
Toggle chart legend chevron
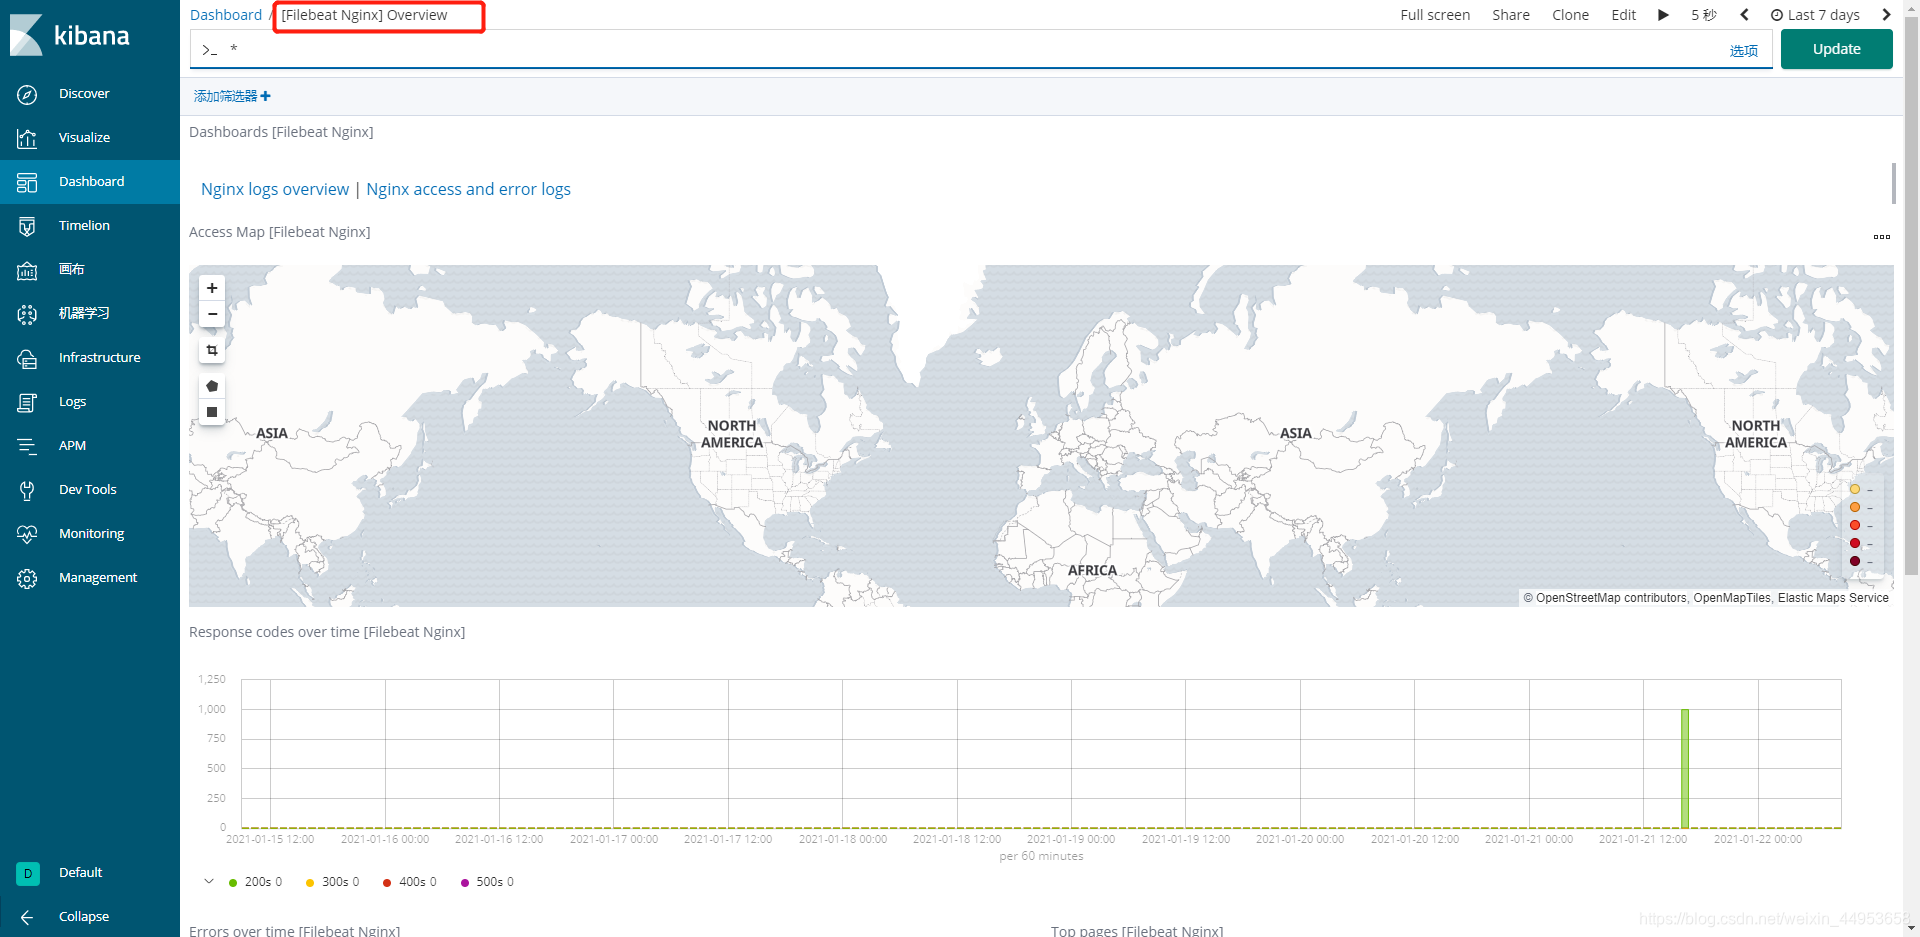[209, 882]
